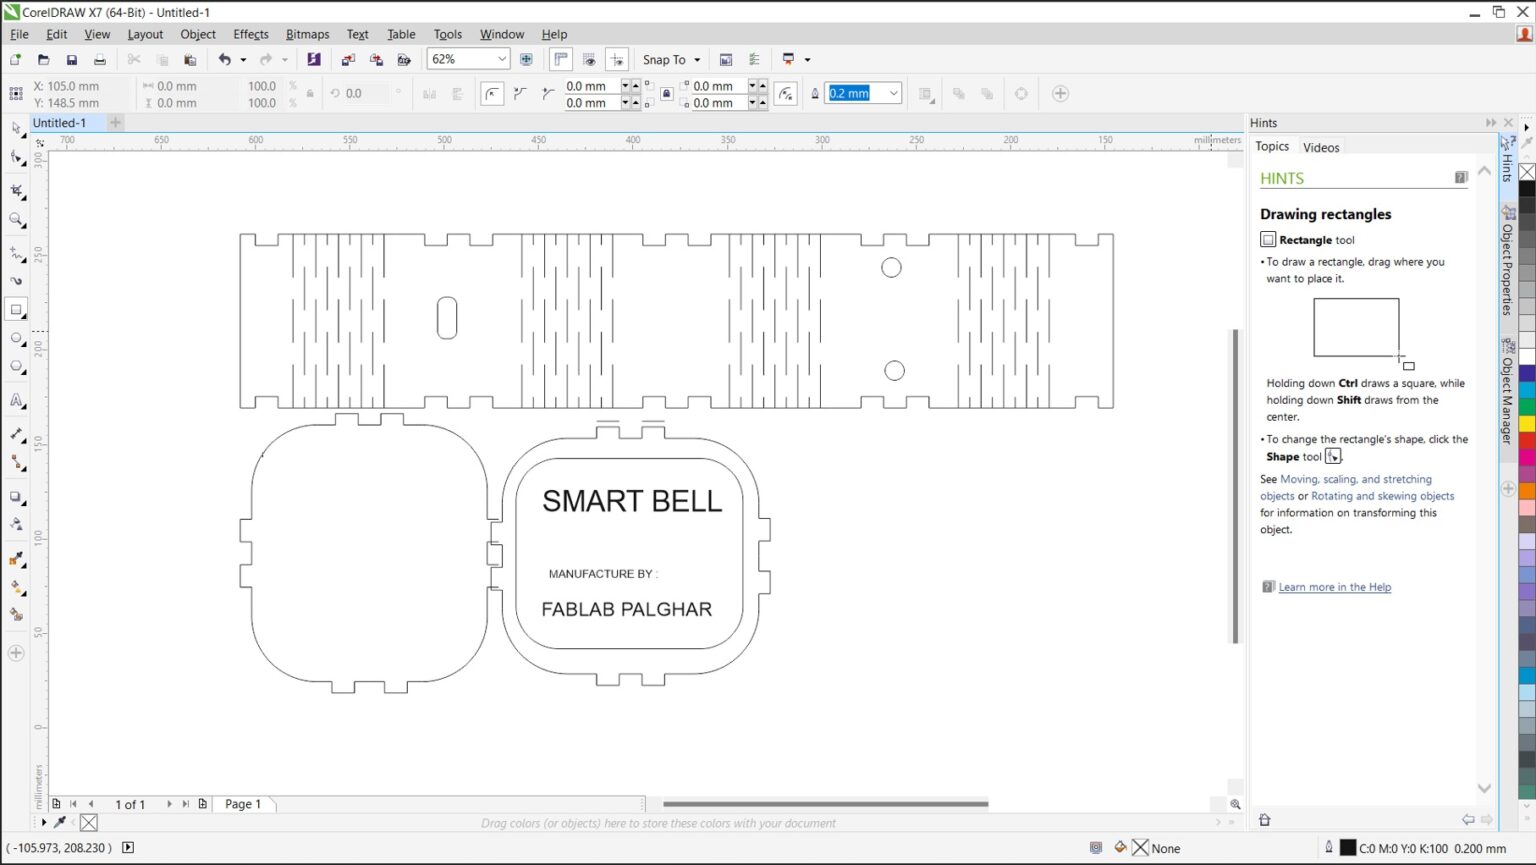The image size is (1536, 865).
Task: Select the Polygon tool
Action: pos(16,366)
